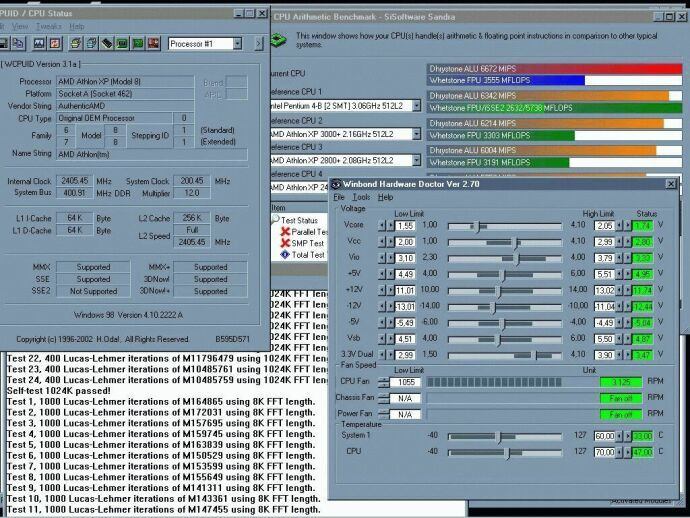Increase the CPU temperature high limit arrow
690x518 pixels.
(628, 452)
